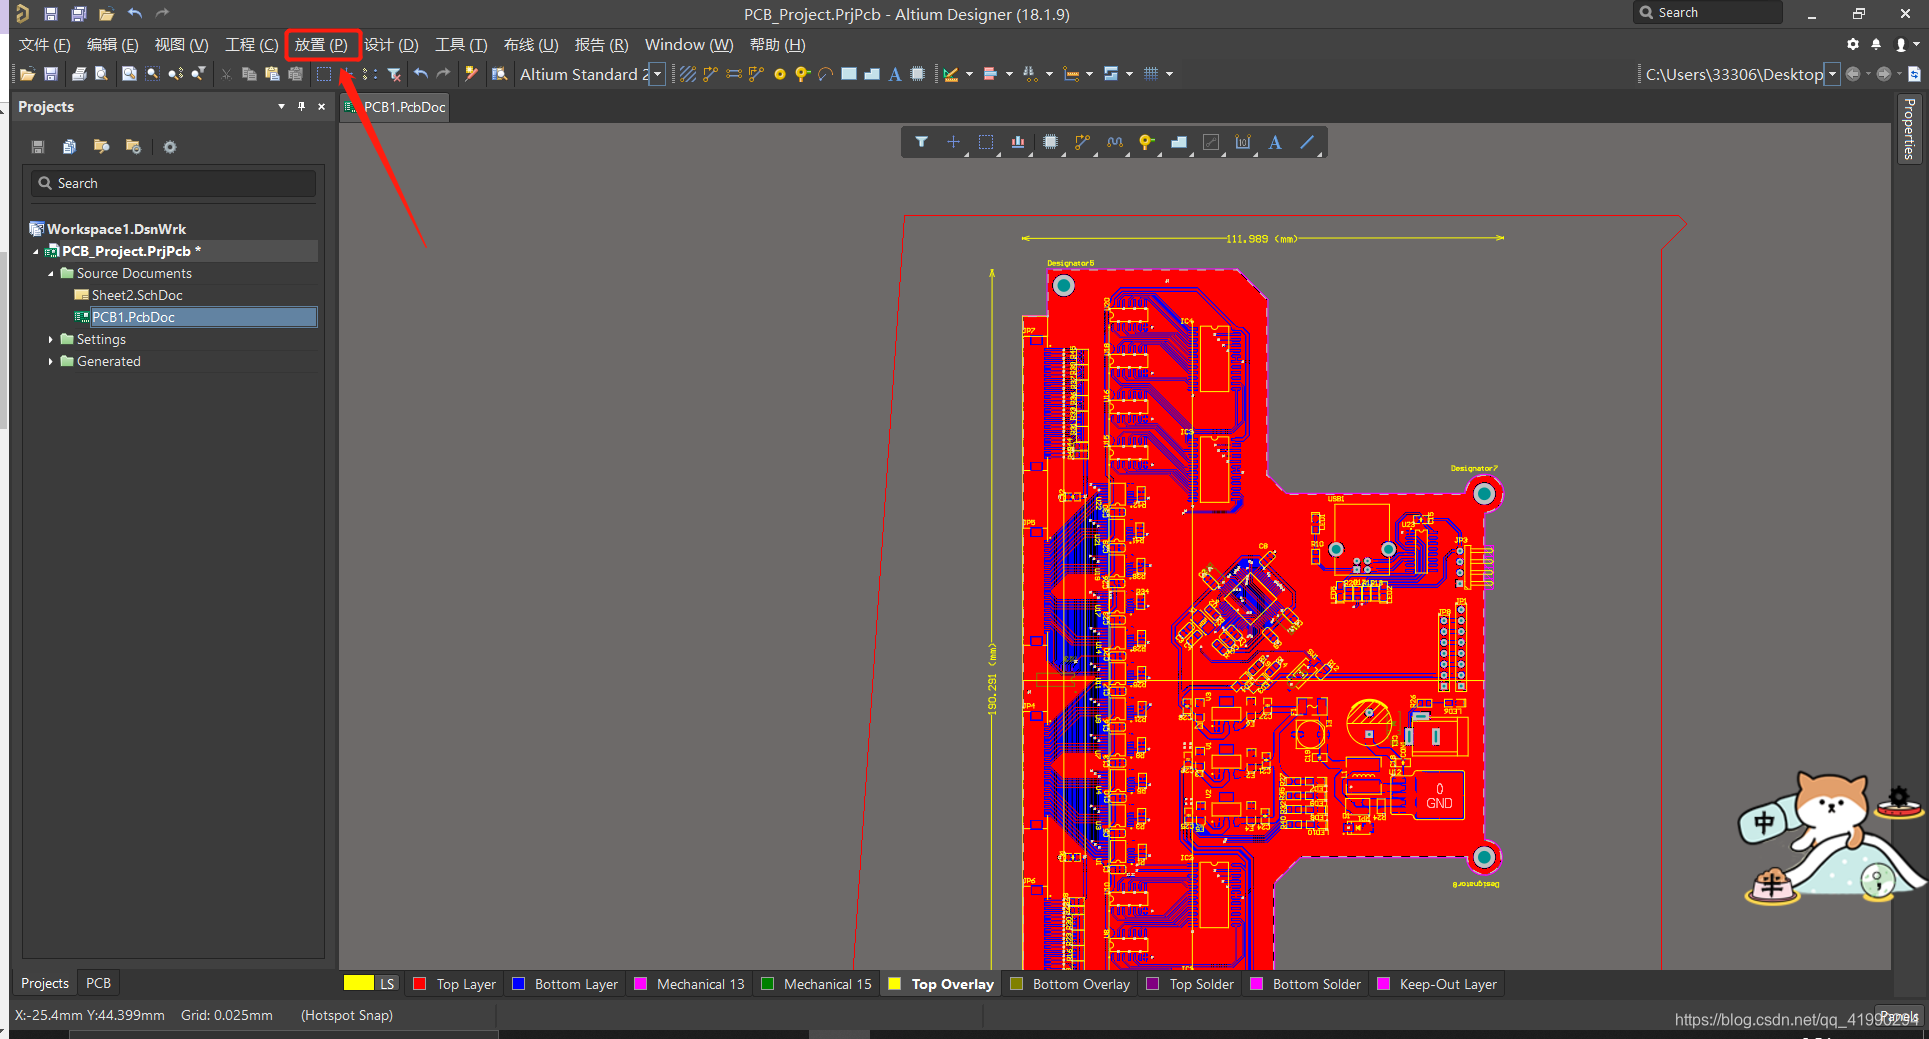Click the selection filter funnel in active bar
This screenshot has width=1929, height=1039.
click(x=921, y=143)
